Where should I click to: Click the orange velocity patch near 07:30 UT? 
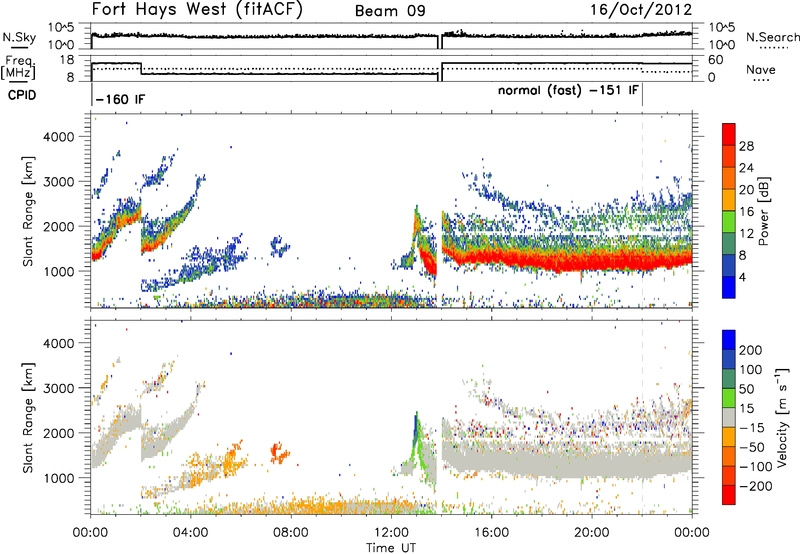(279, 452)
